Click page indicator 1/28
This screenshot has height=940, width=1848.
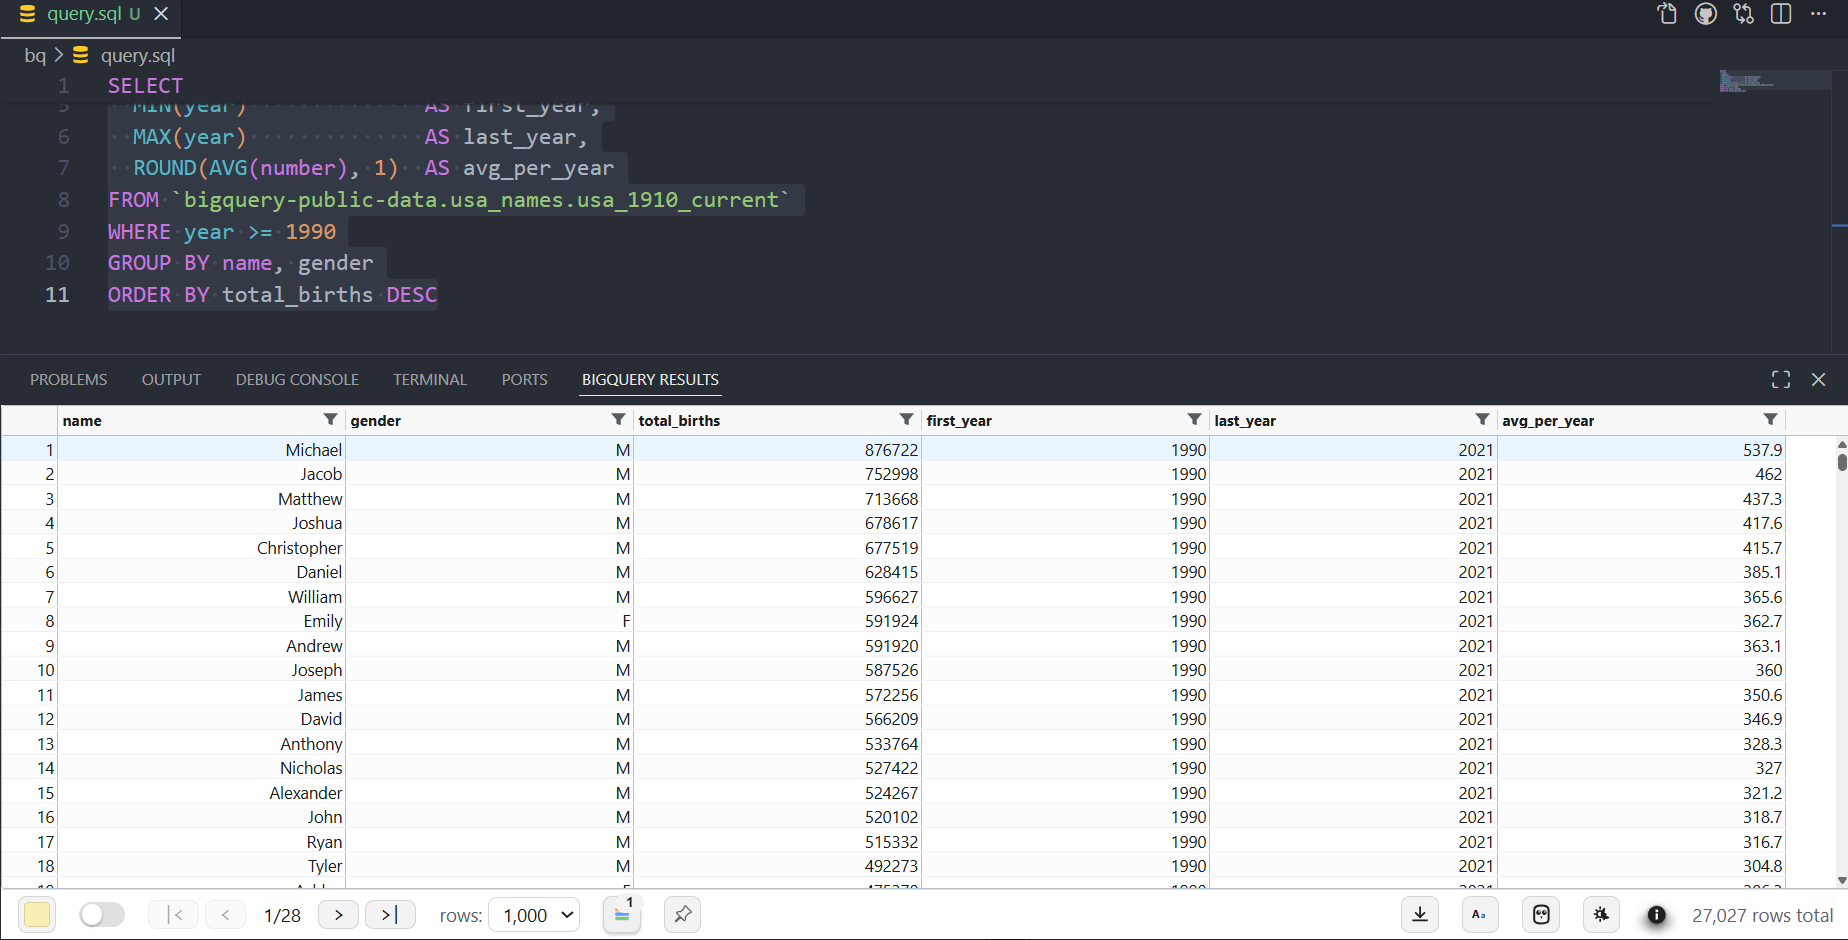[282, 916]
